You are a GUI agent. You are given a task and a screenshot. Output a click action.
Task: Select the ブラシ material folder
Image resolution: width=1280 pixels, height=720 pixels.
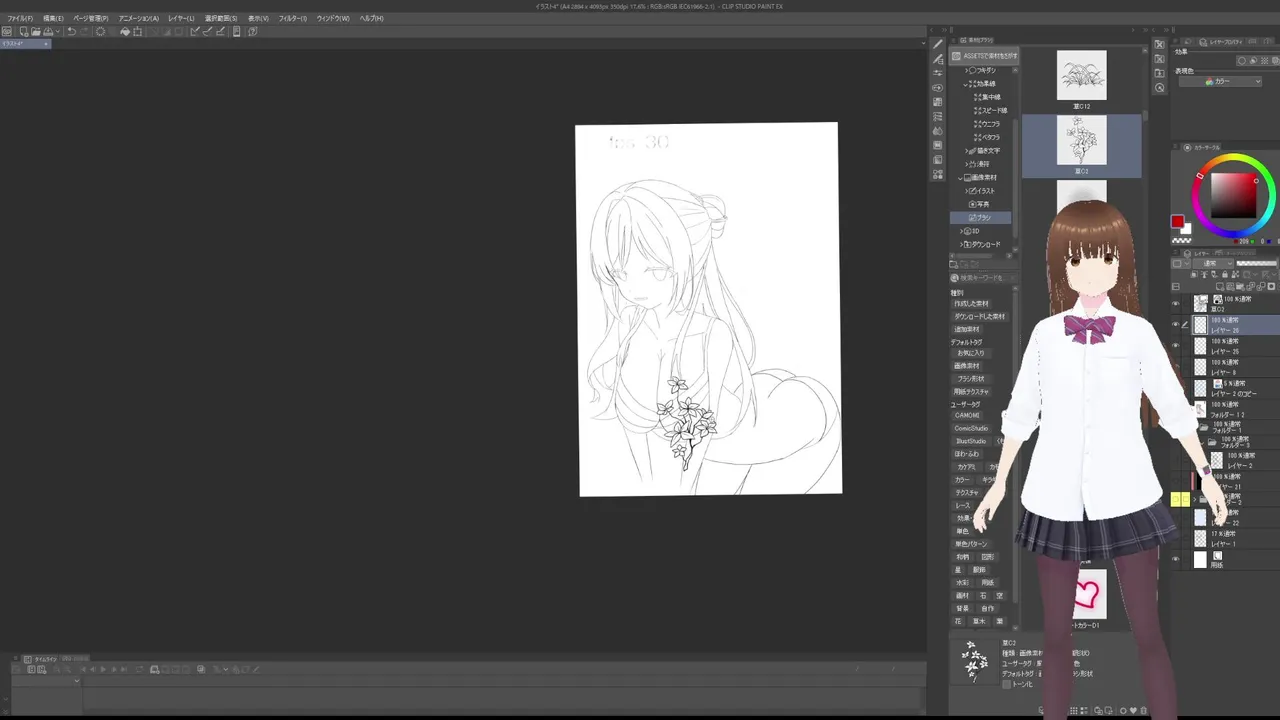coord(980,217)
